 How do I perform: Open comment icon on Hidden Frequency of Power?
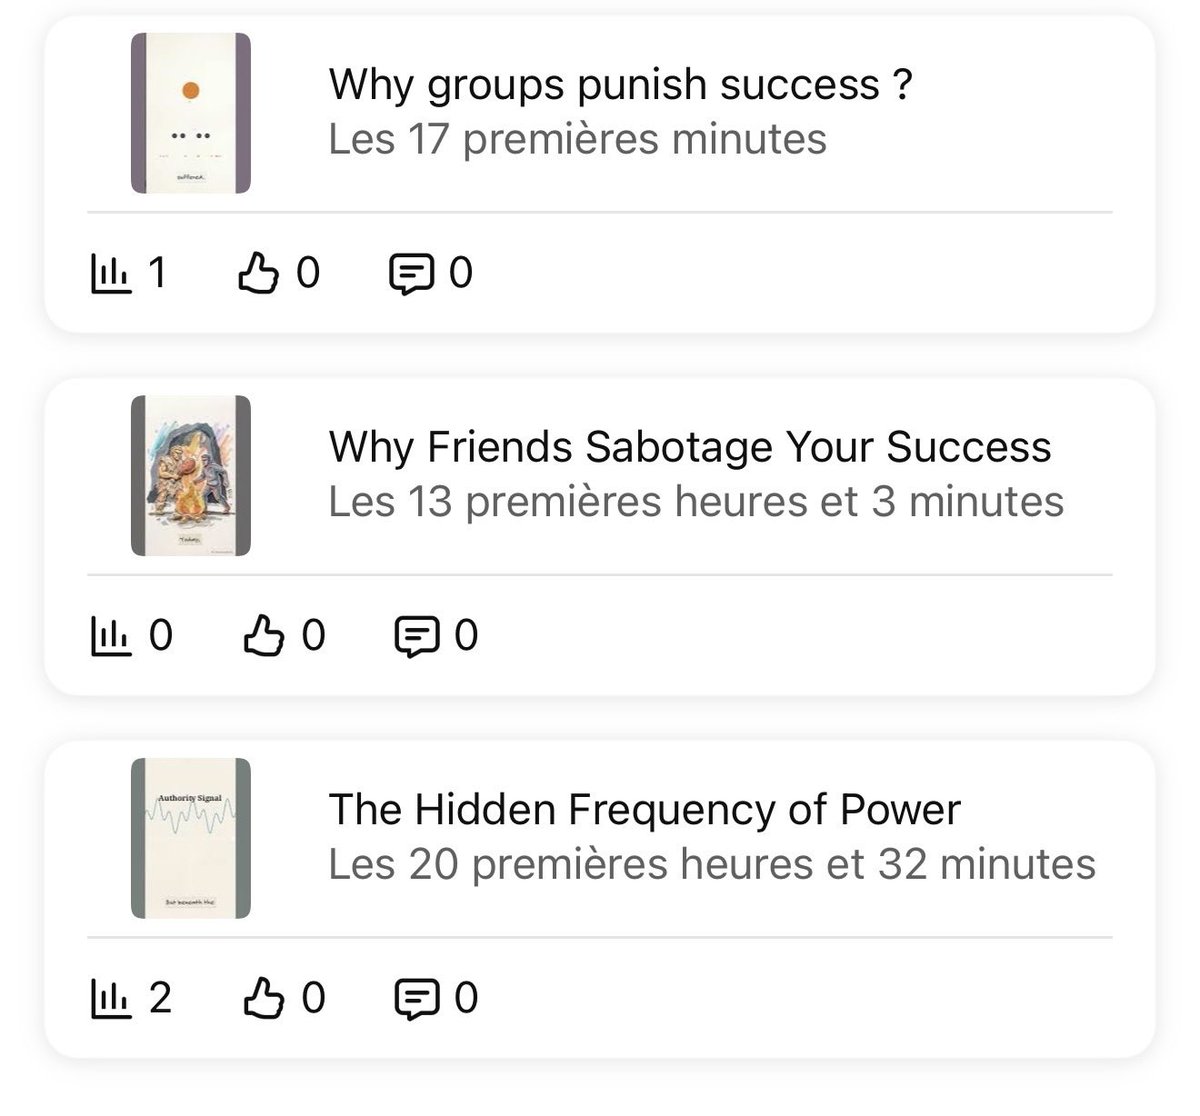[x=417, y=1000]
